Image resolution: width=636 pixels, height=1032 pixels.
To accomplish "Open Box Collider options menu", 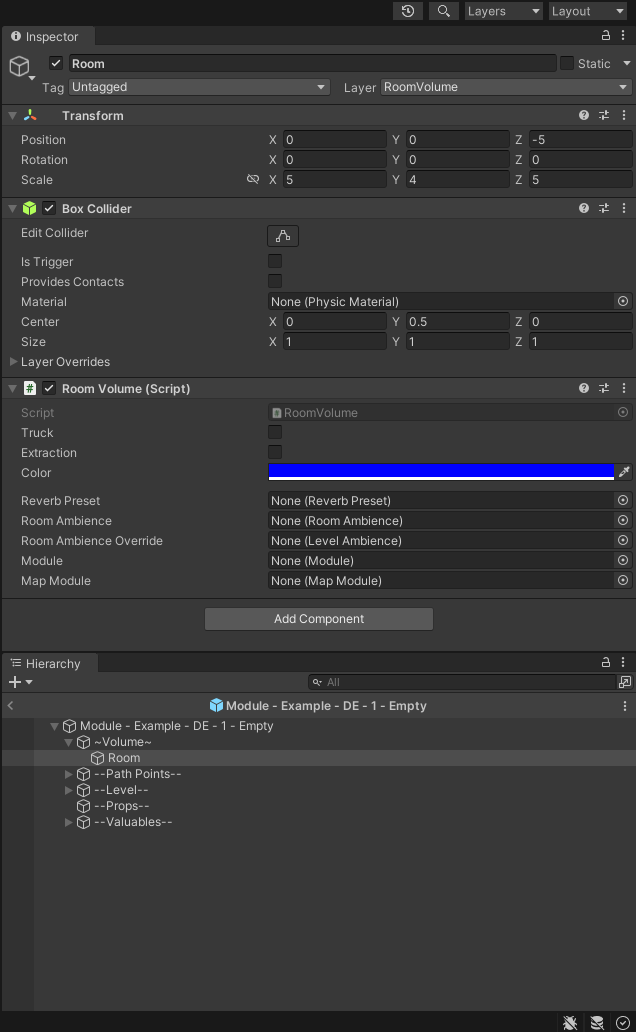I will click(623, 208).
